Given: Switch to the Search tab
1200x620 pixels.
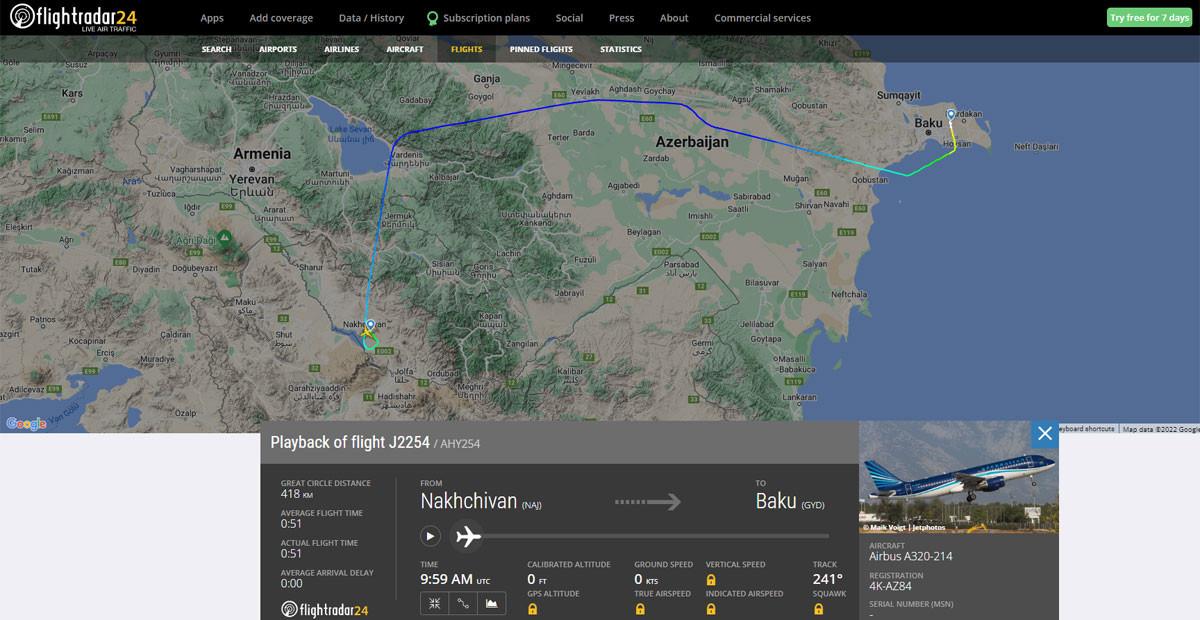Looking at the screenshot, I should (216, 49).
